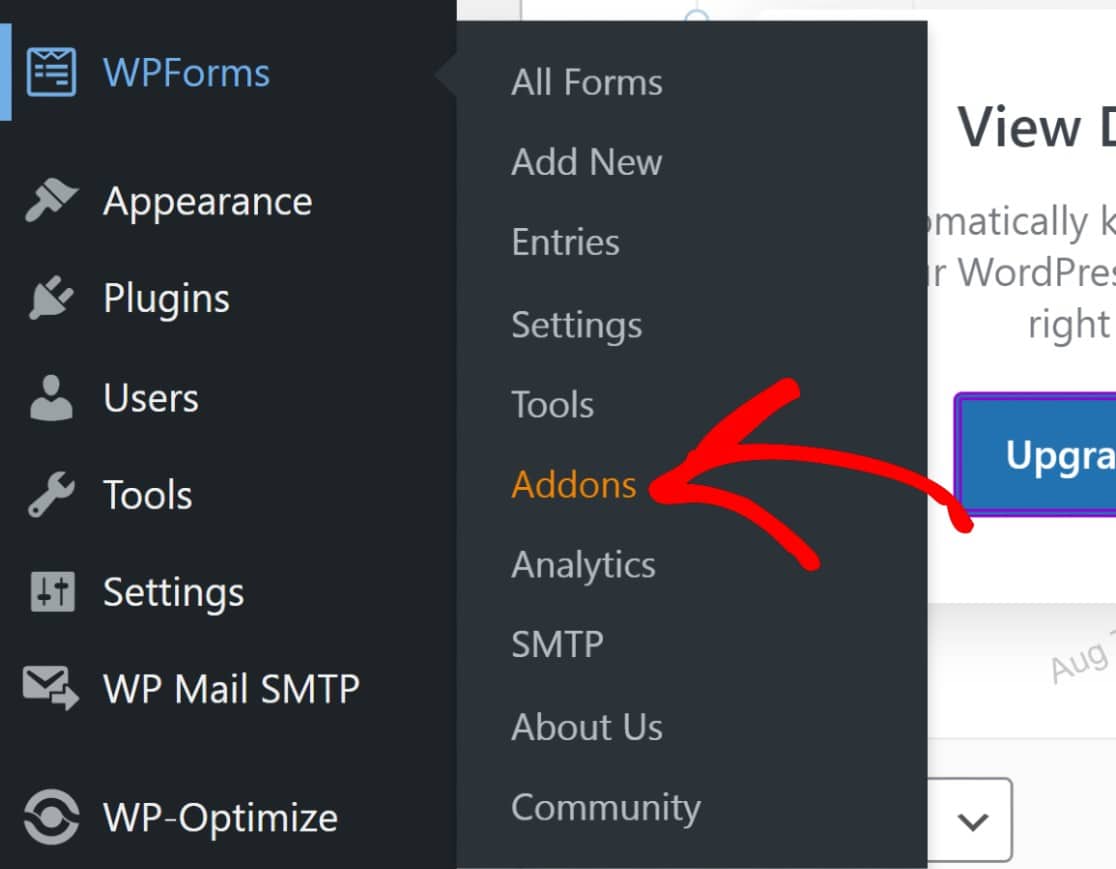Image resolution: width=1116 pixels, height=869 pixels.
Task: Visit Community from the WPForms submenu
Action: [x=606, y=807]
